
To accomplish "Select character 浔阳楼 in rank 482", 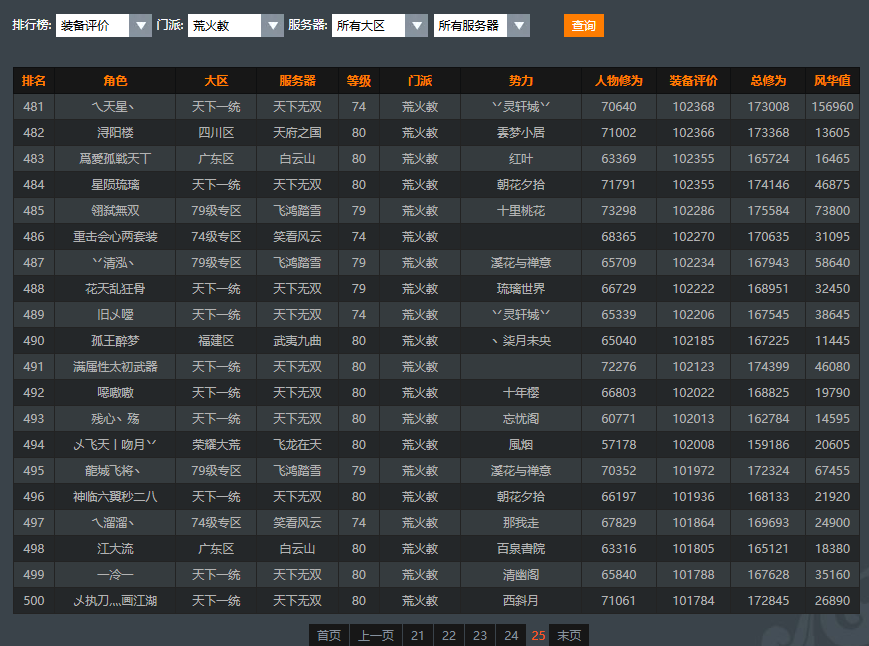I will tap(115, 133).
